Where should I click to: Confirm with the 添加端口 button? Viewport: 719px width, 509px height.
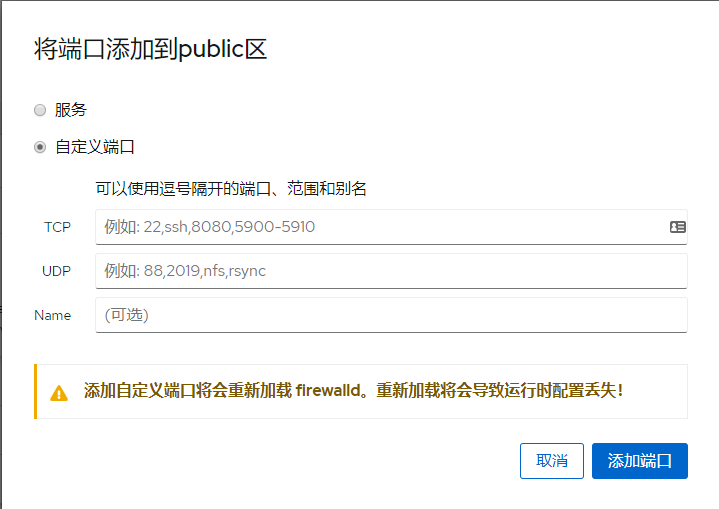(639, 461)
